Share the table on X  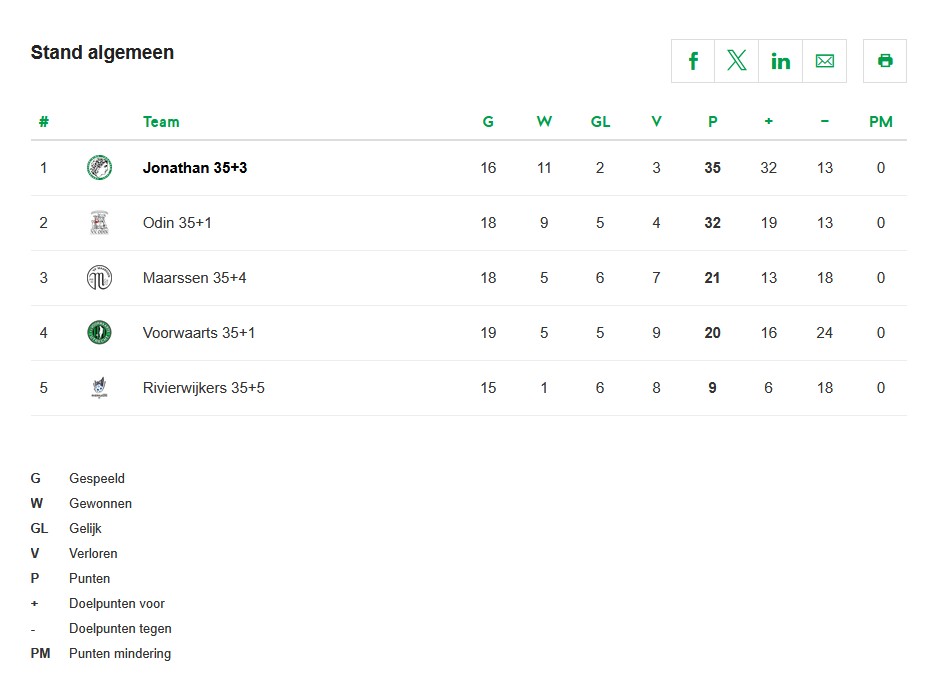[737, 61]
